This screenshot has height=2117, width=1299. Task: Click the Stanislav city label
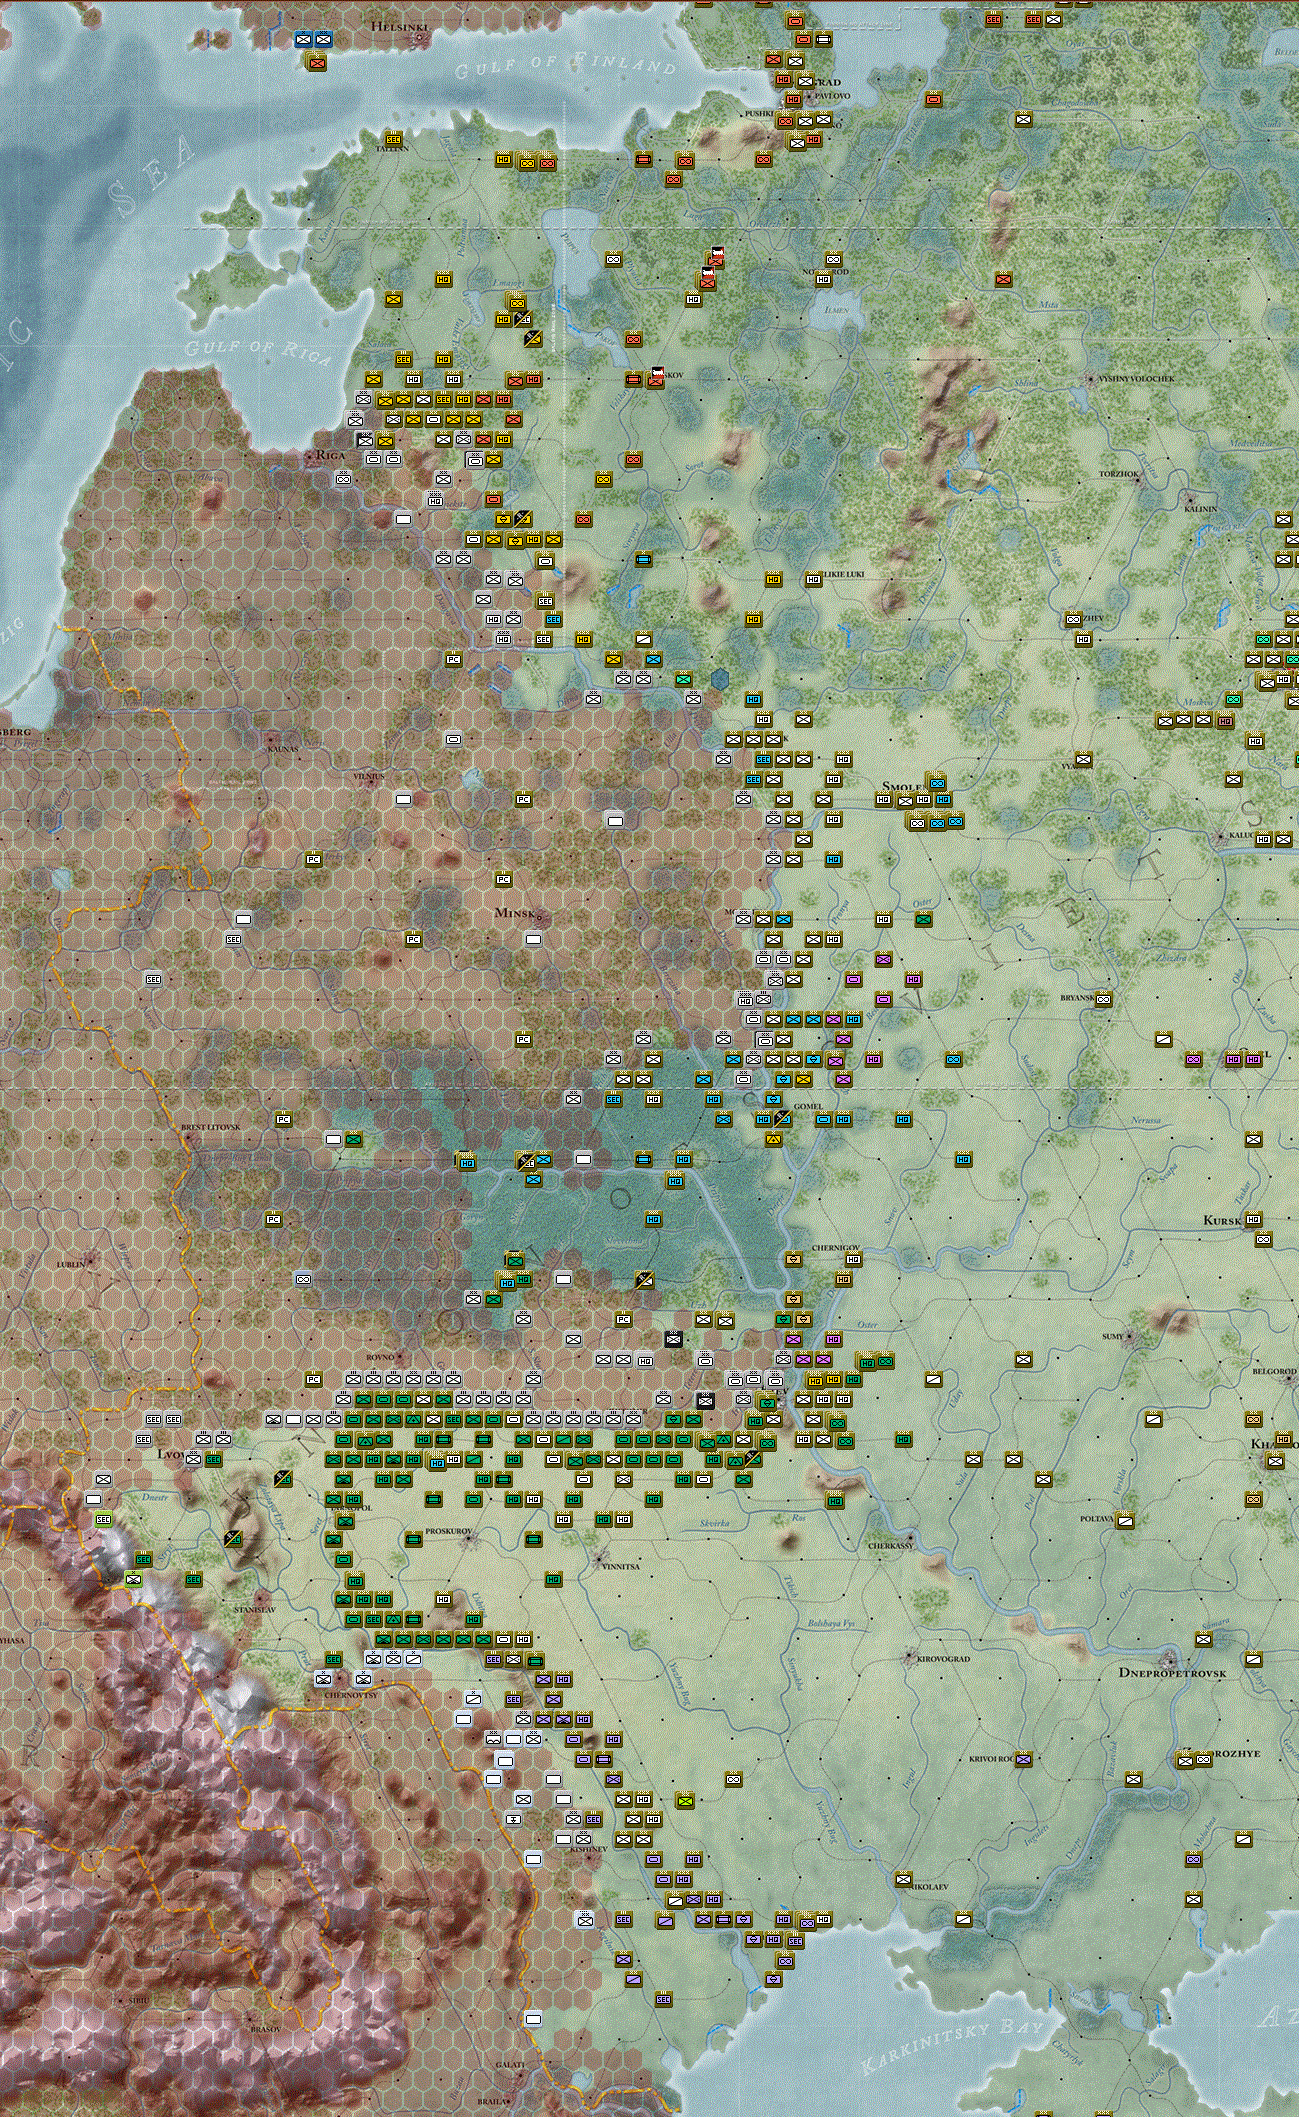coord(254,1609)
